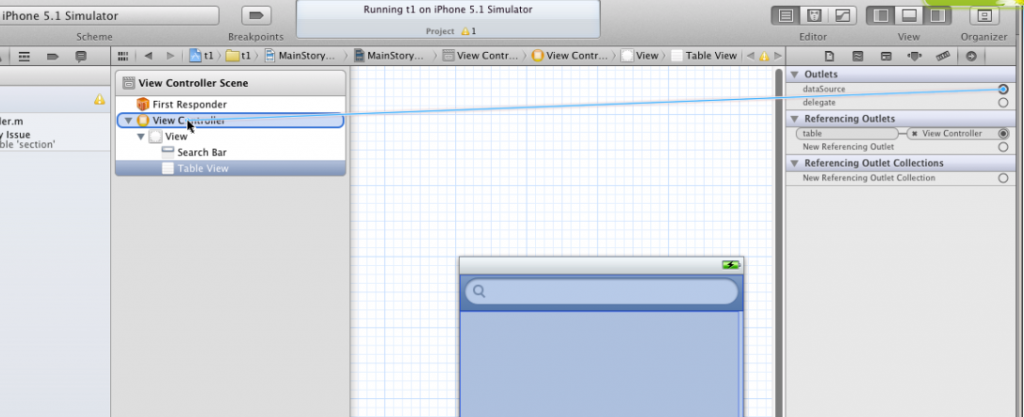1024x417 pixels.
Task: Toggle the Breakpoints button in the toolbar
Action: (x=256, y=16)
